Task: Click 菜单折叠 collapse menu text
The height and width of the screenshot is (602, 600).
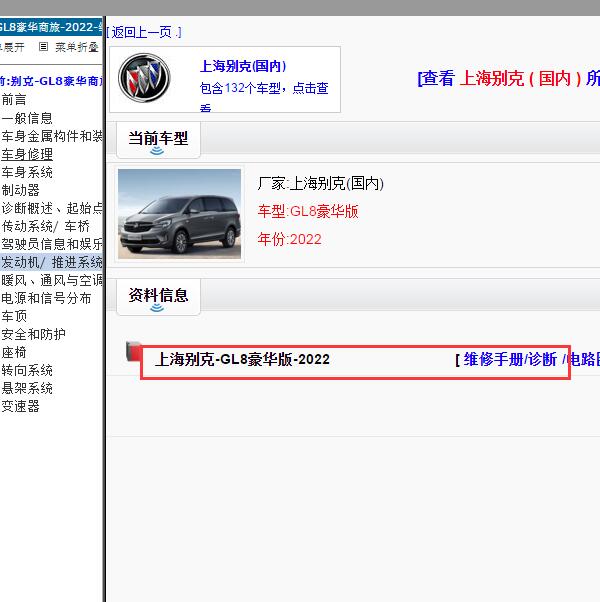Action: click(x=77, y=47)
